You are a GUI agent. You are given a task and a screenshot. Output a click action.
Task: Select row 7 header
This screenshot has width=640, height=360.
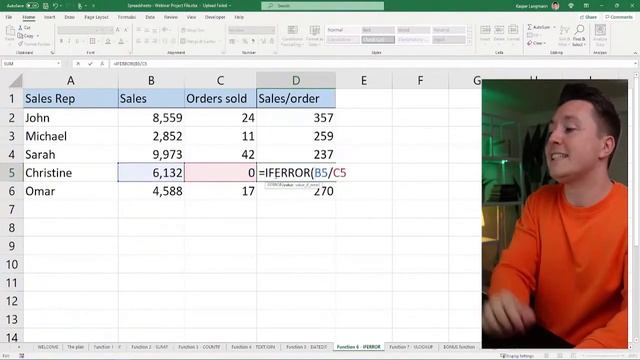pos(11,209)
